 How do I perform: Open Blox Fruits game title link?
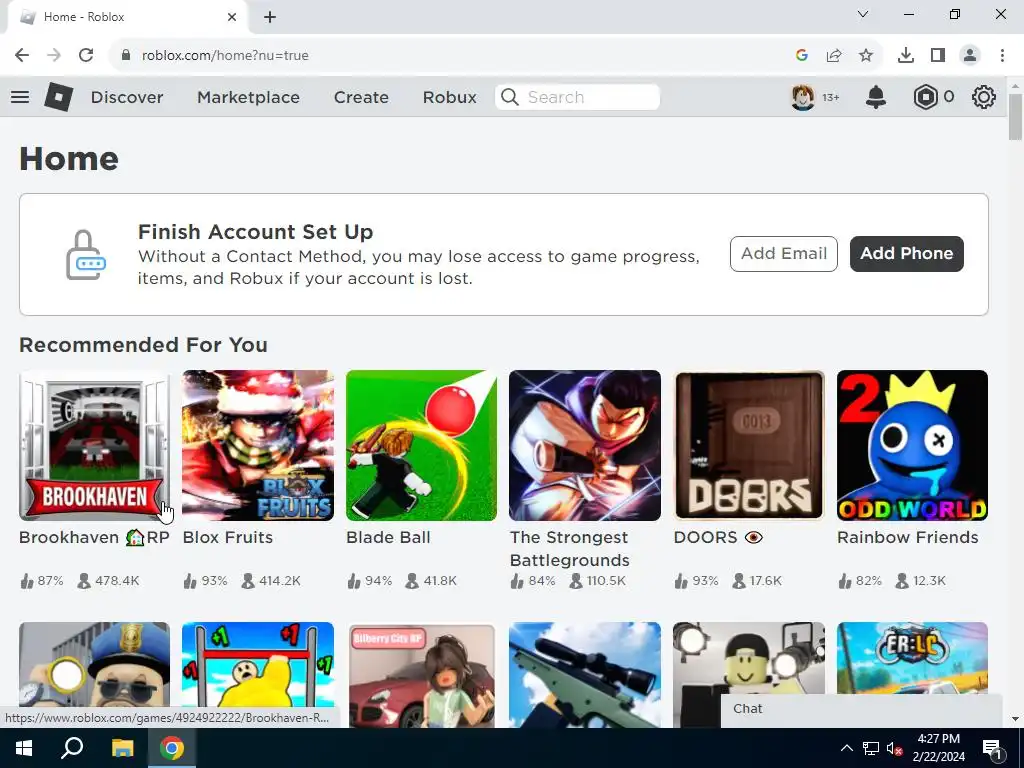228,537
